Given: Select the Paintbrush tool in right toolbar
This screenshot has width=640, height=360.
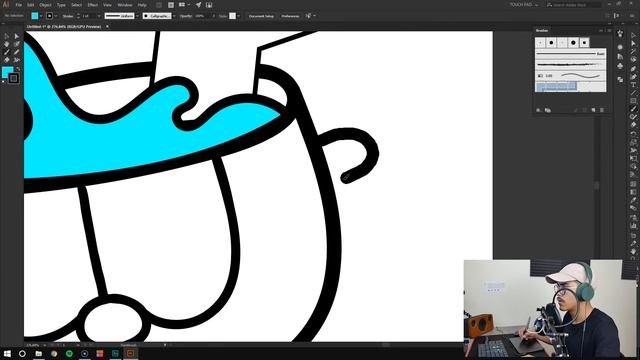Looking at the screenshot, I should (633, 109).
